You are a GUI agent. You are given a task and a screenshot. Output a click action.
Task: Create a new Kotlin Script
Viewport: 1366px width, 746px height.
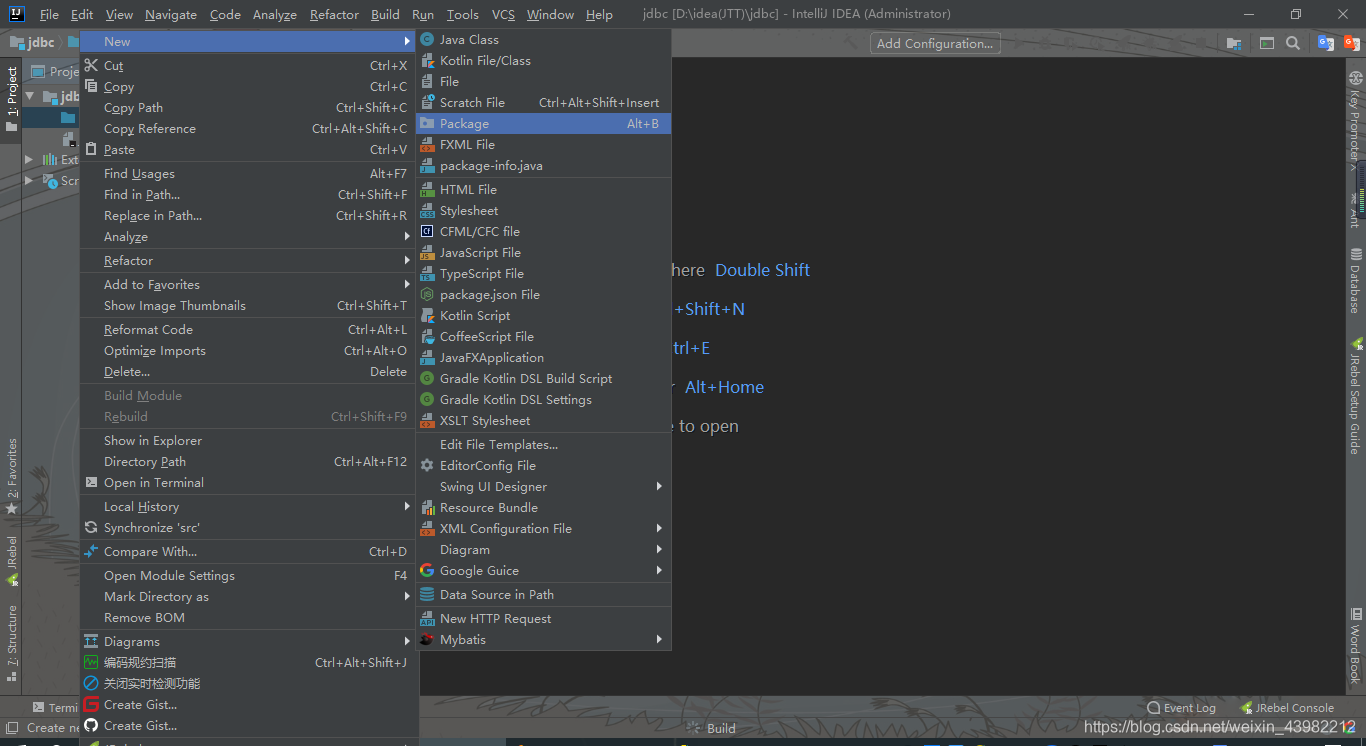click(543, 315)
